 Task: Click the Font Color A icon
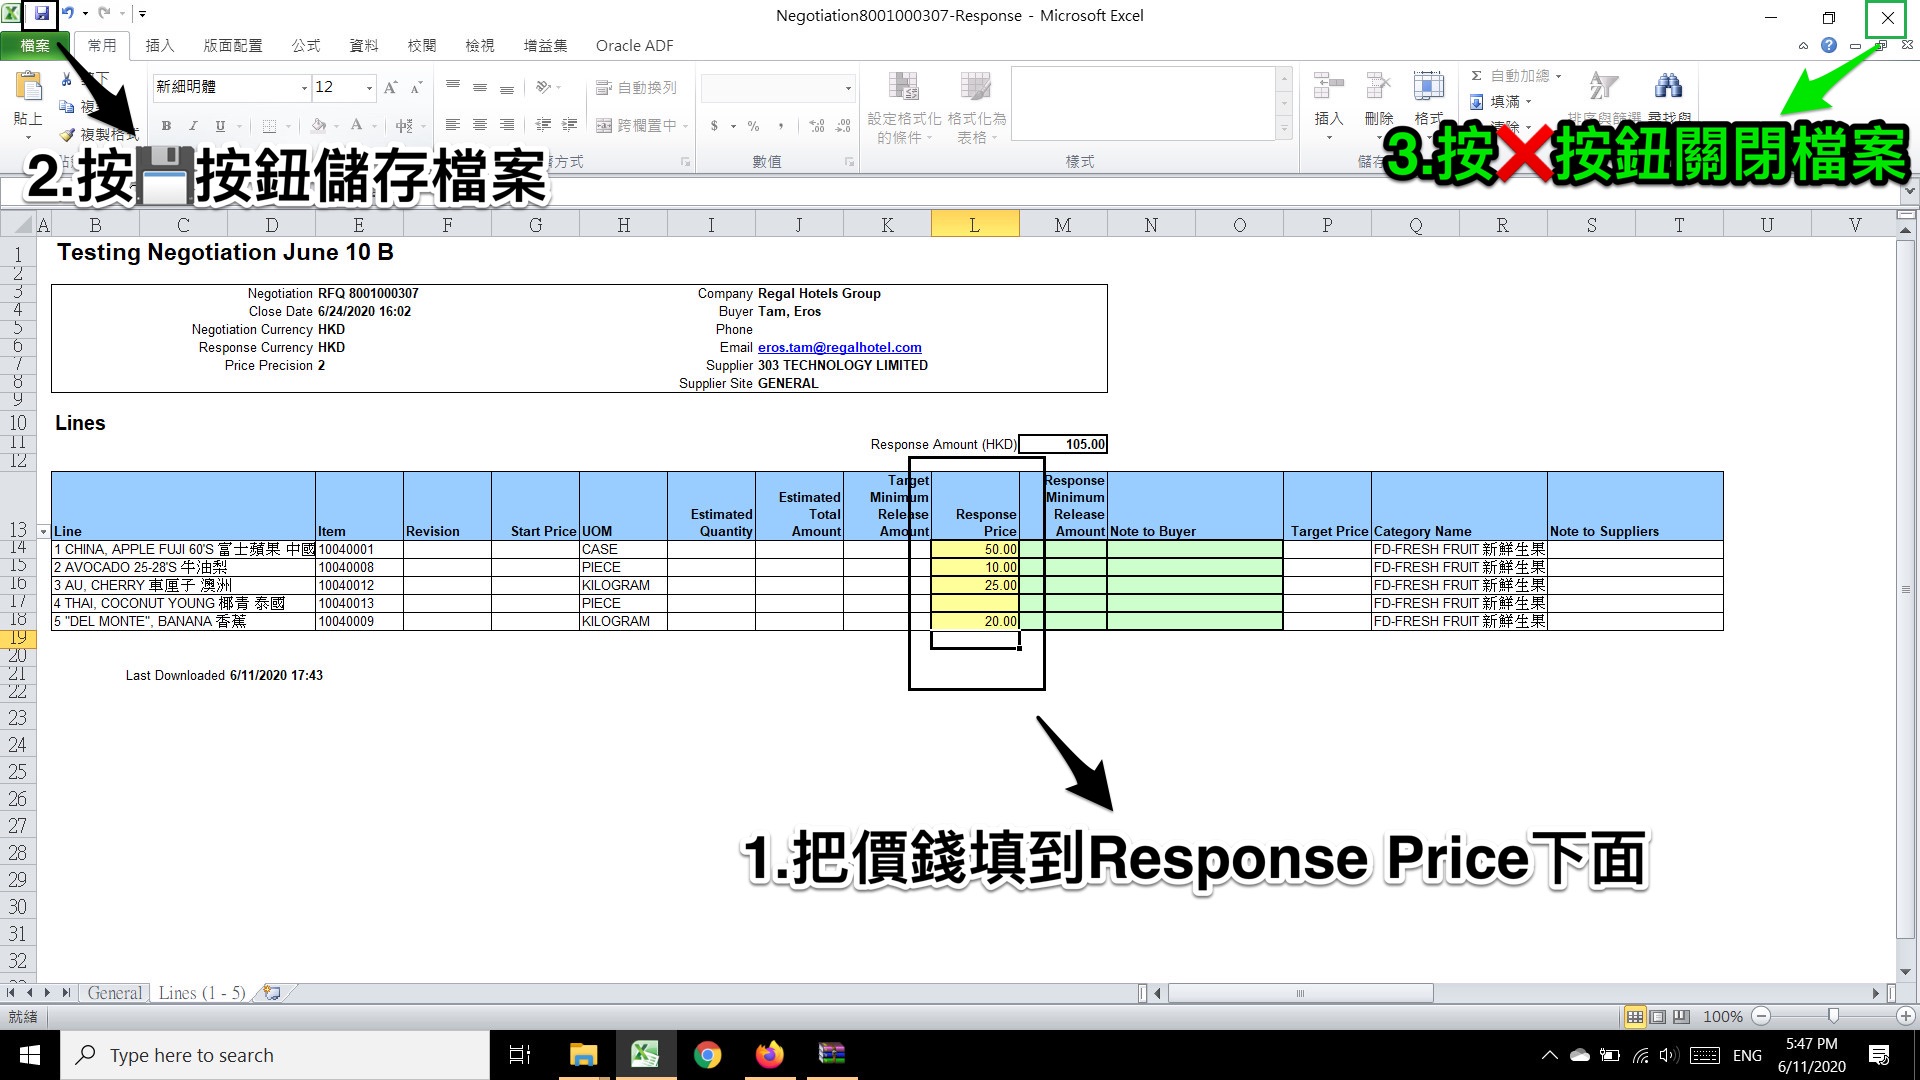pos(356,126)
